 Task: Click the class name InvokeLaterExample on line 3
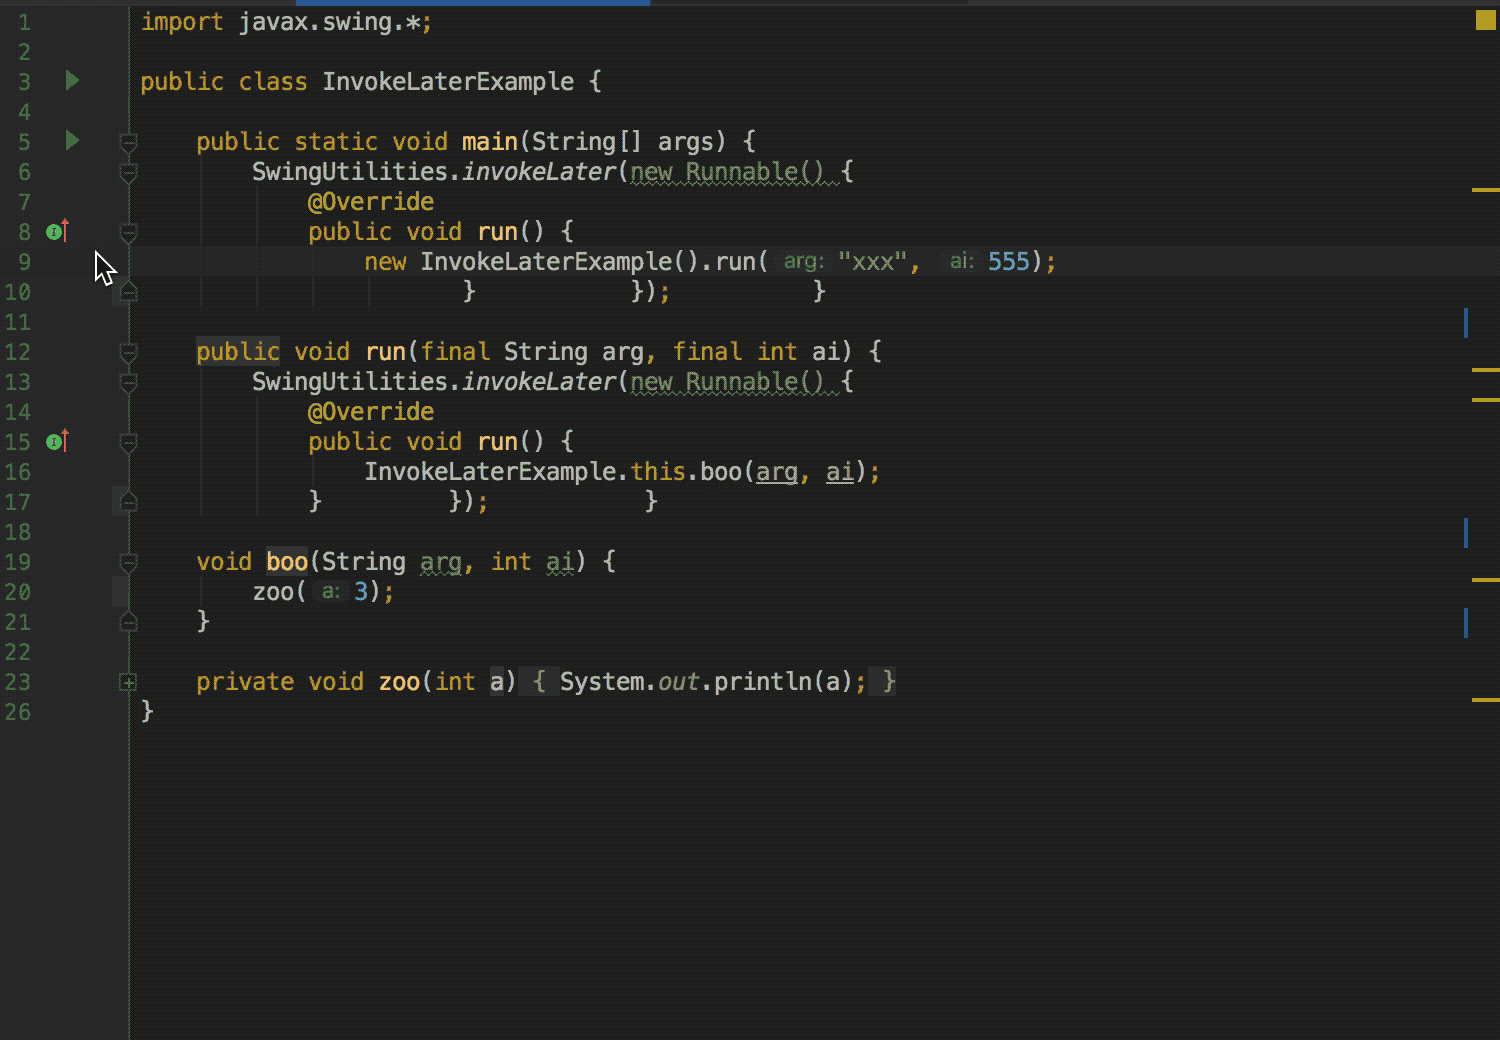coord(448,82)
